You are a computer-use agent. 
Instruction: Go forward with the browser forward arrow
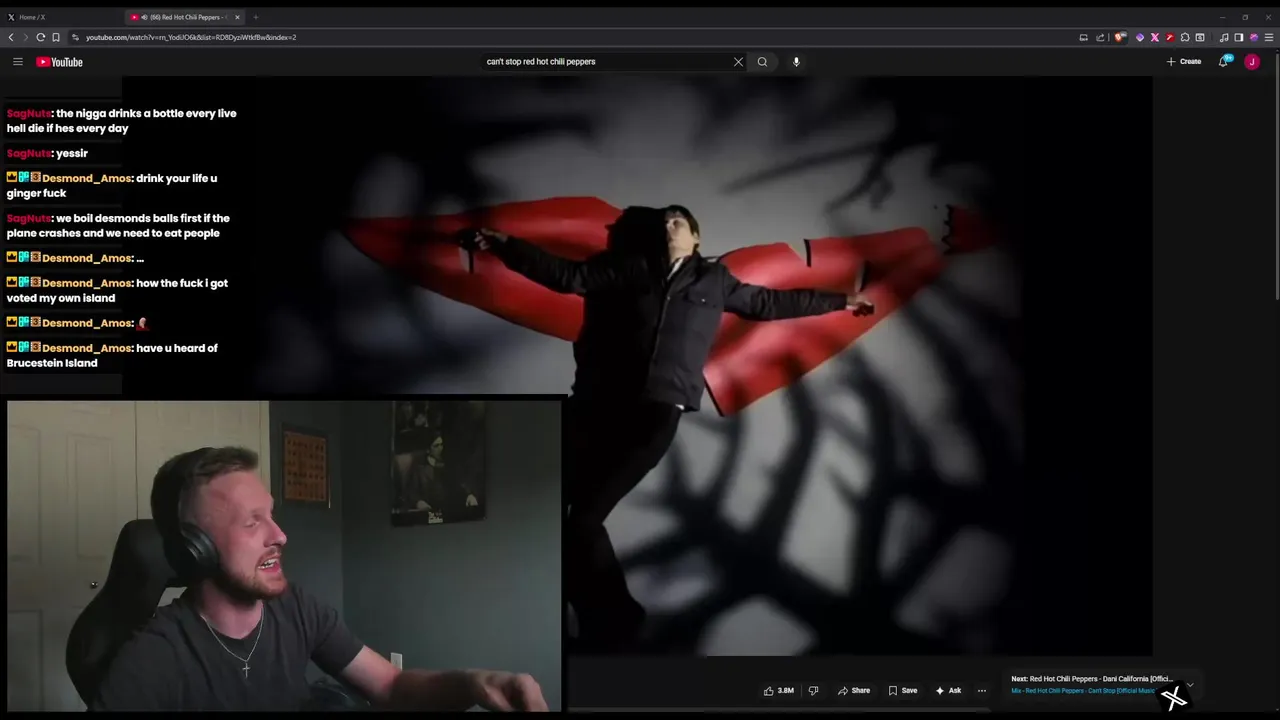pyautogui.click(x=26, y=37)
